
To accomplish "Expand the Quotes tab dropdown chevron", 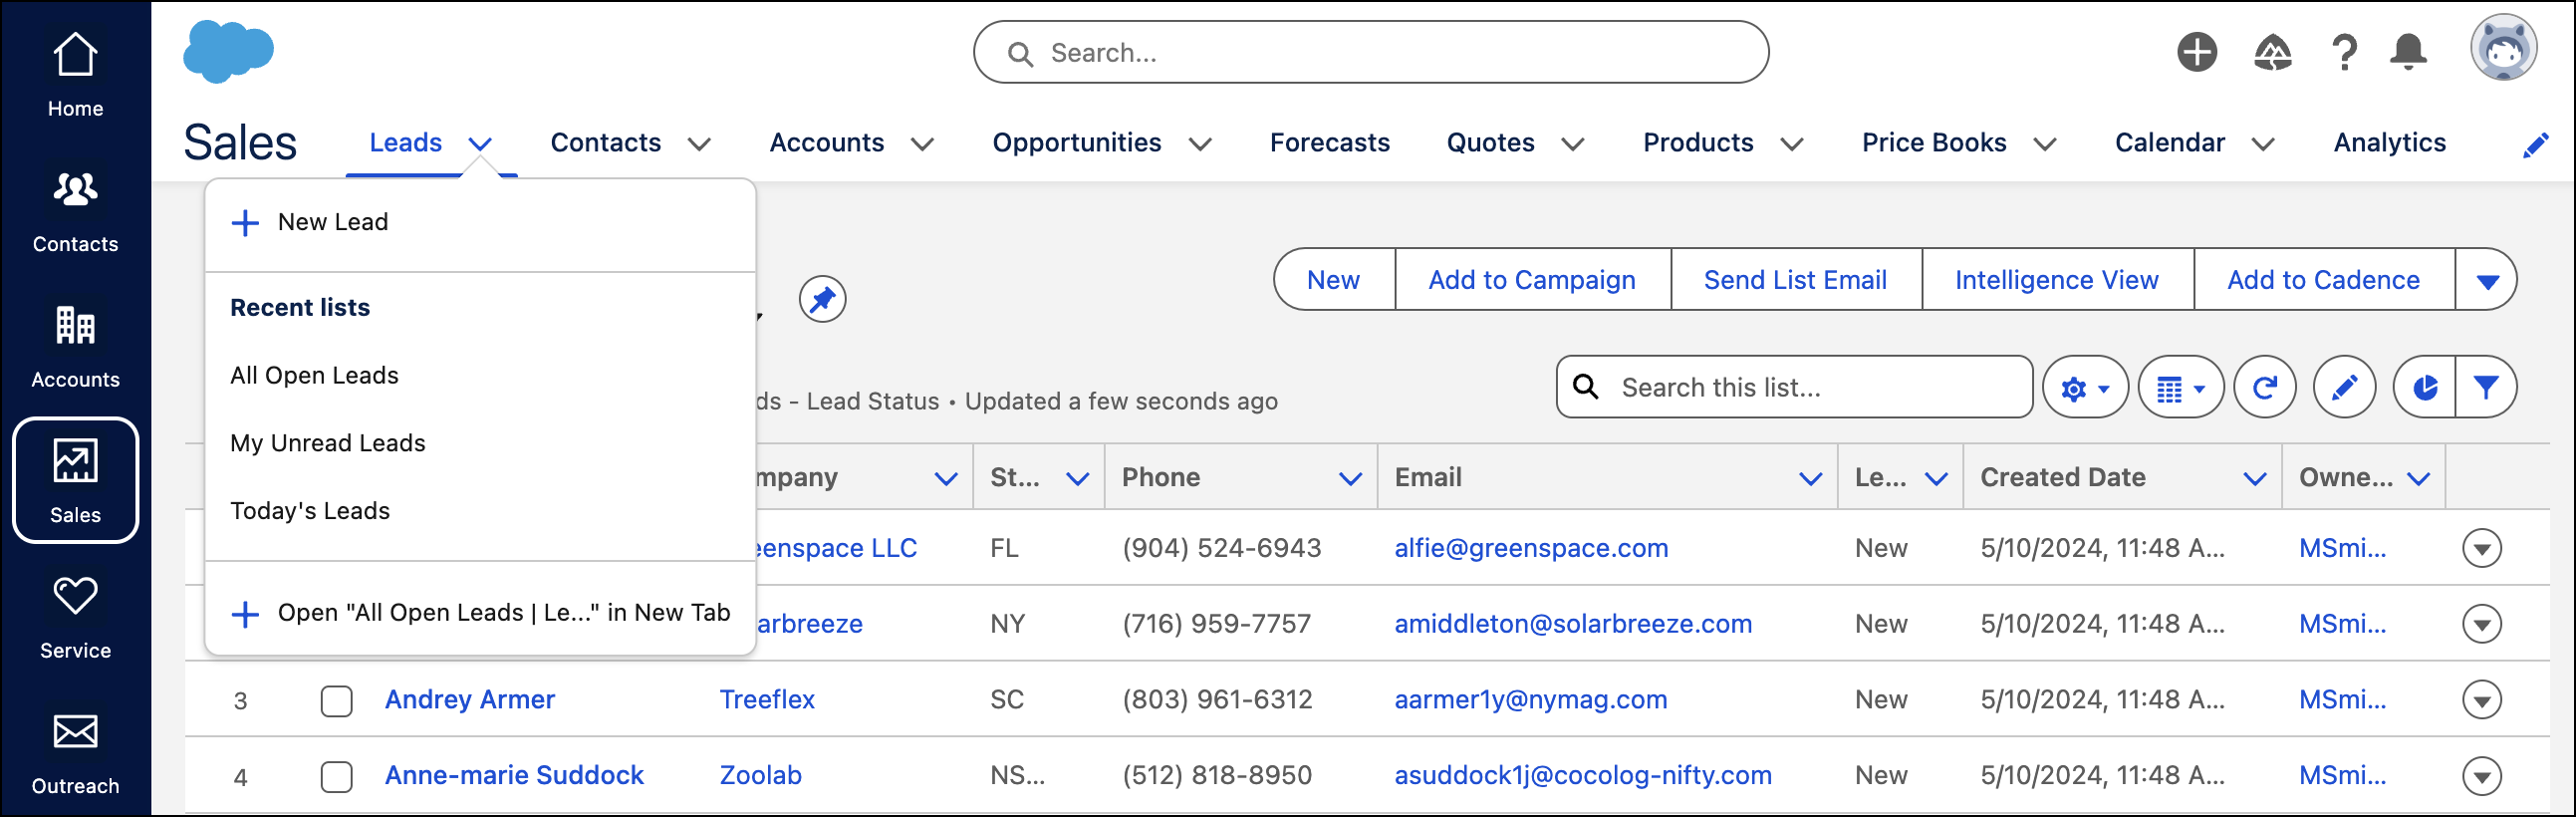I will click(1573, 144).
